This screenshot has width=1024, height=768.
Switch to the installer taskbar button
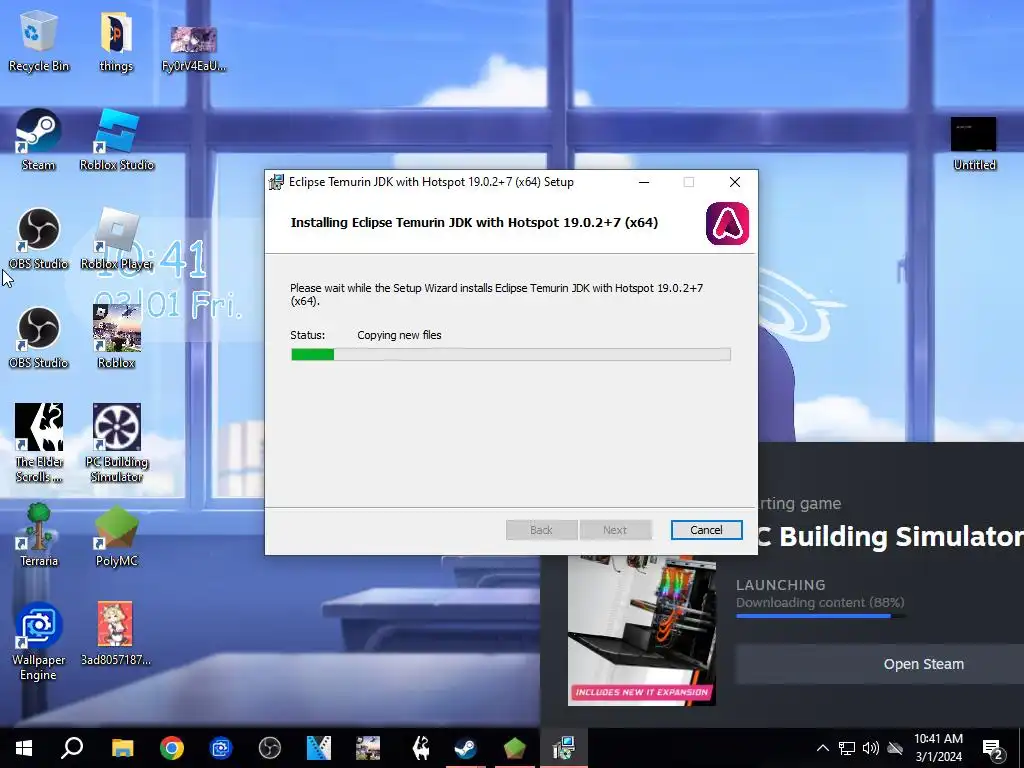point(564,748)
